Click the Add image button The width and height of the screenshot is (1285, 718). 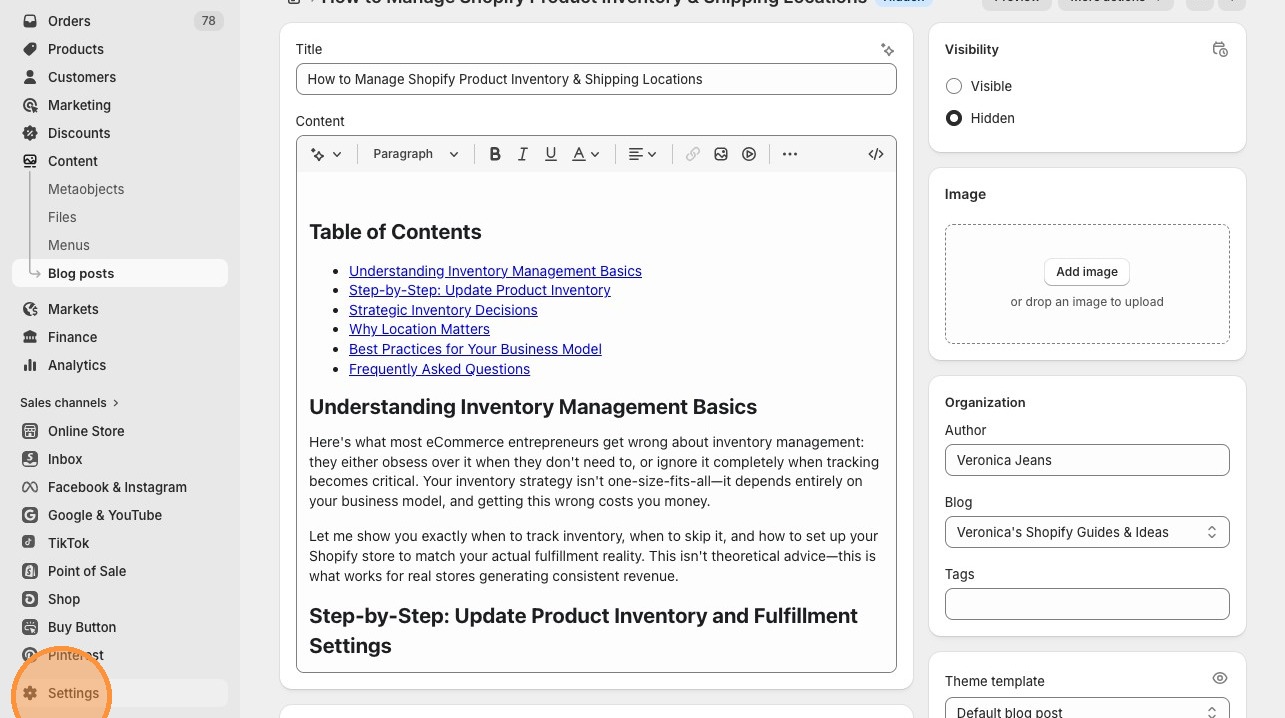(x=1086, y=272)
